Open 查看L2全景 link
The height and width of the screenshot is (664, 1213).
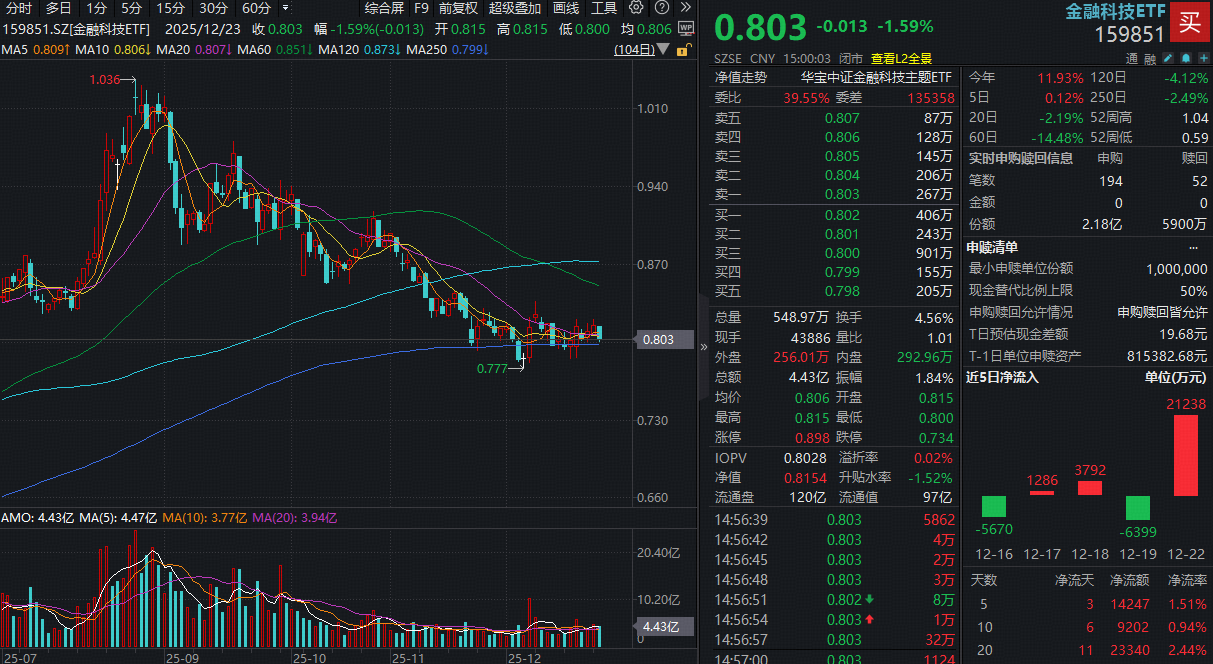click(901, 59)
